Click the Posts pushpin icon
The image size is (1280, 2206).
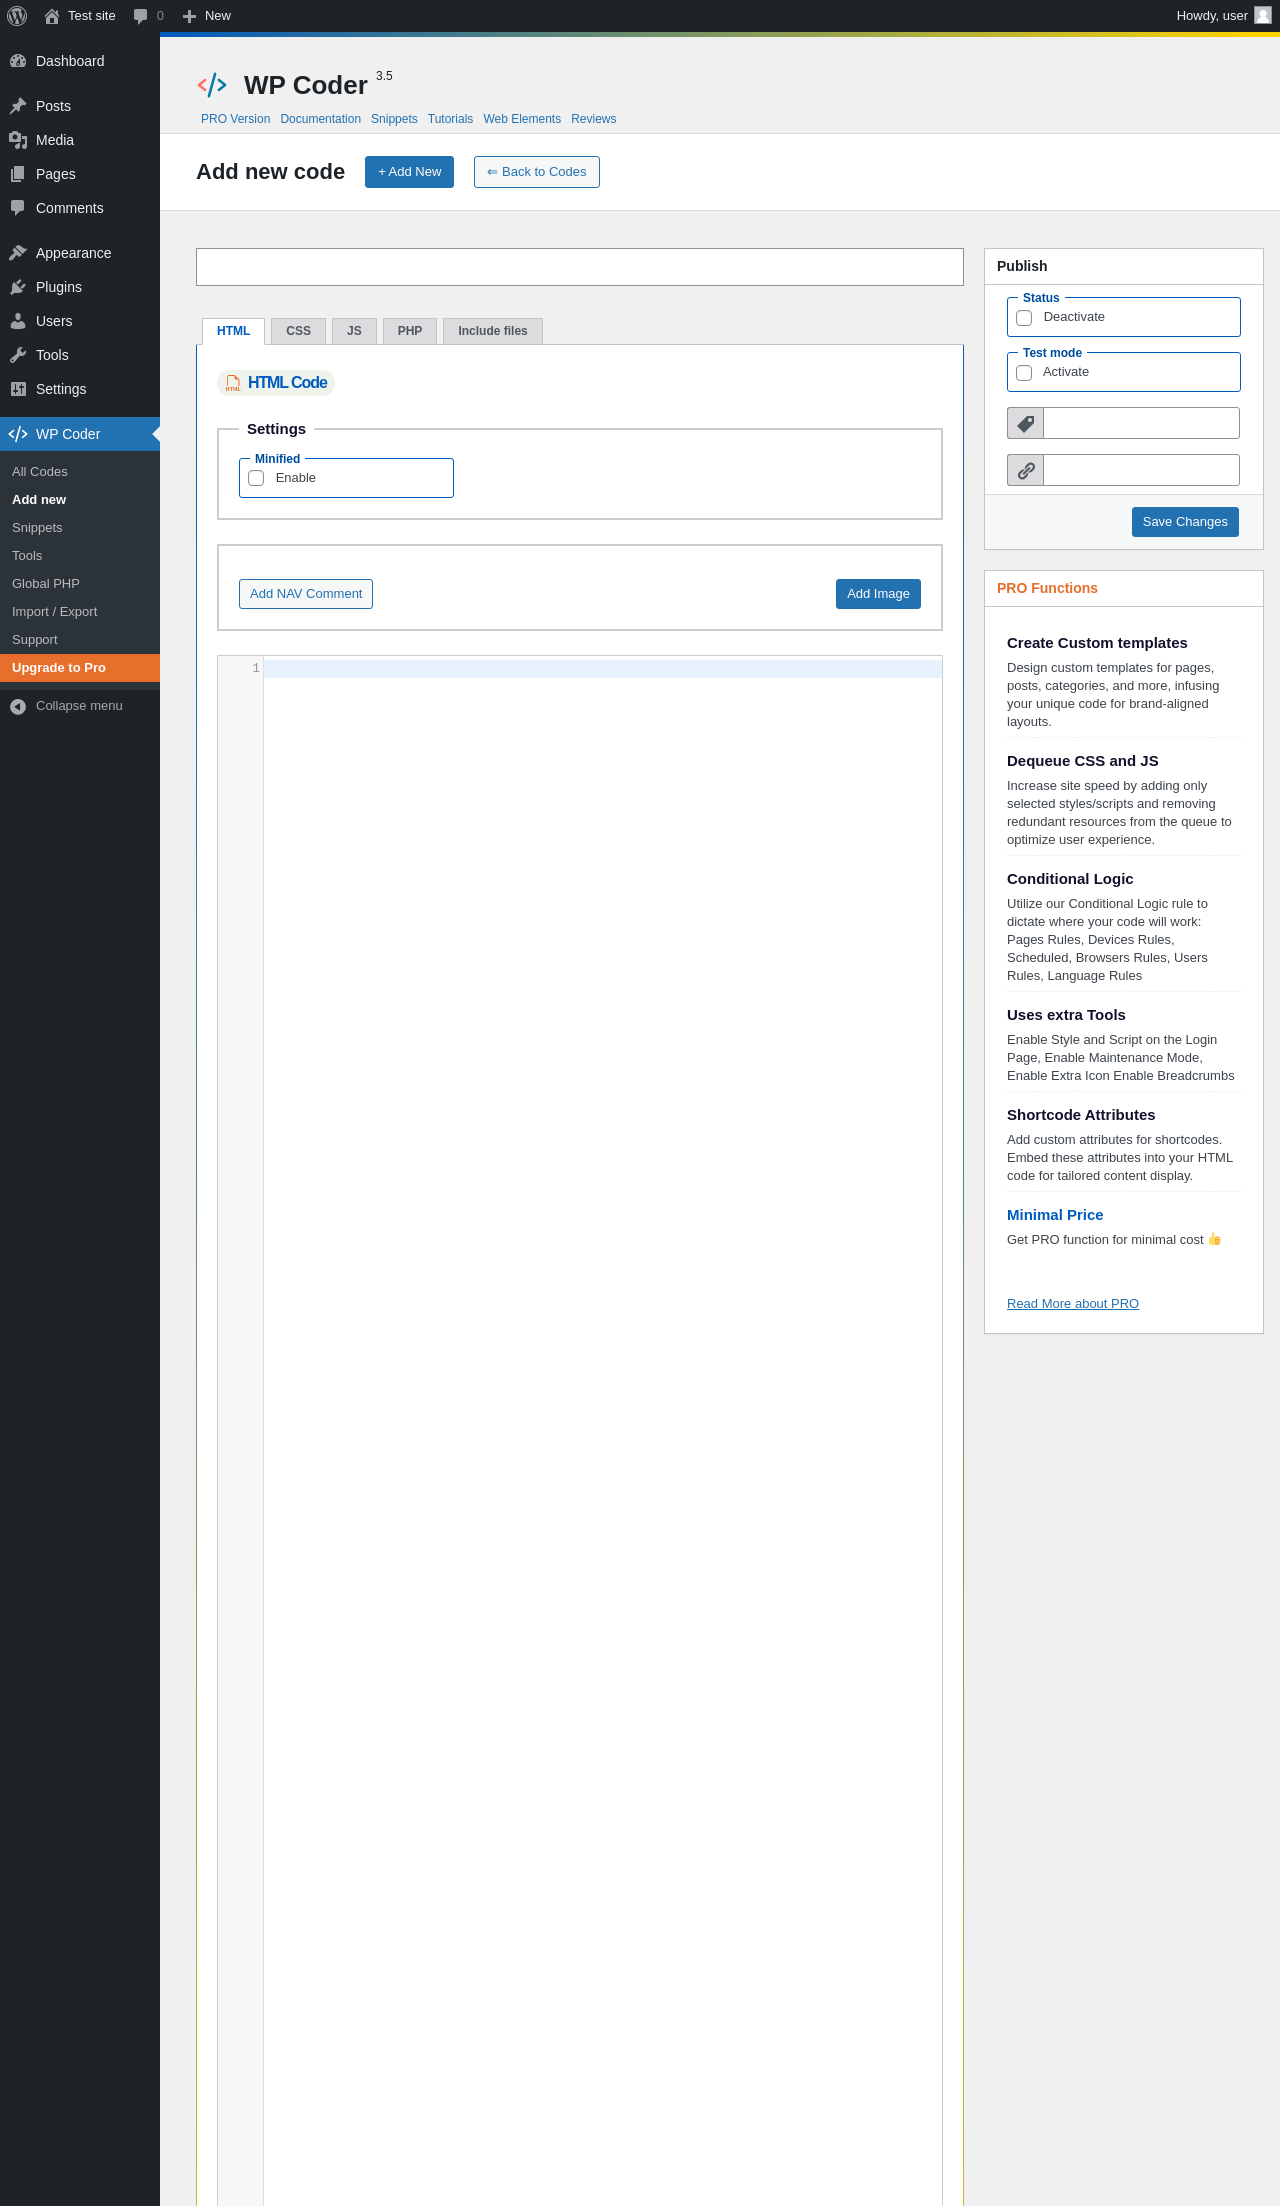[x=18, y=106]
